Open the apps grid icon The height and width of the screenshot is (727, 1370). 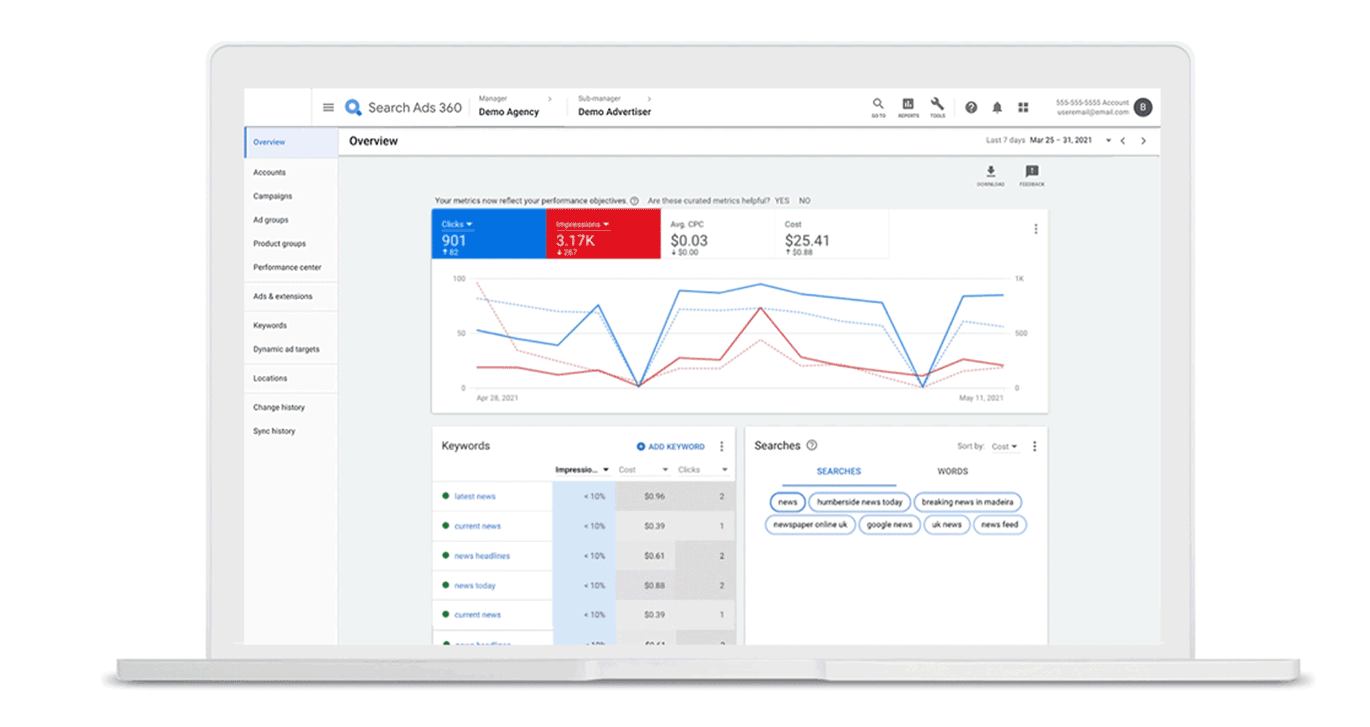pos(1023,107)
